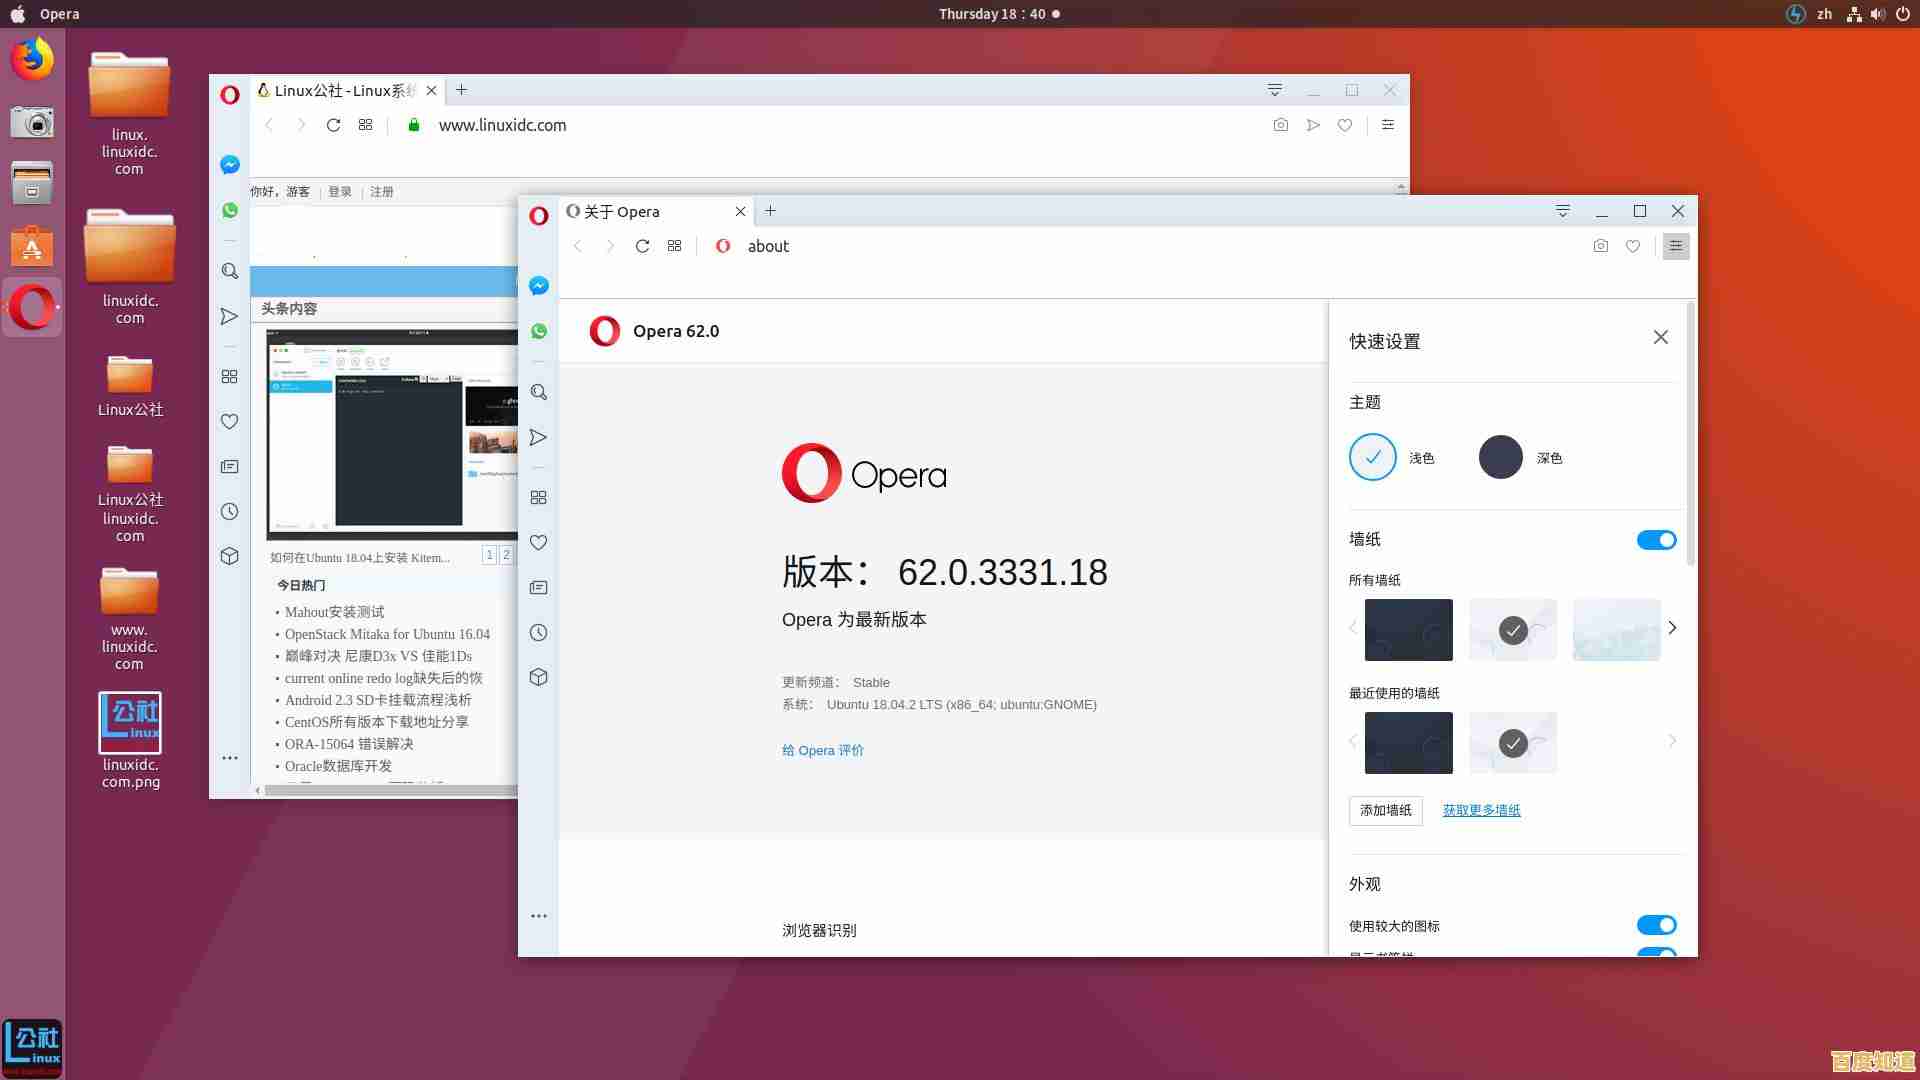
Task: Click the snapshot camera icon in About window
Action: pos(1600,246)
